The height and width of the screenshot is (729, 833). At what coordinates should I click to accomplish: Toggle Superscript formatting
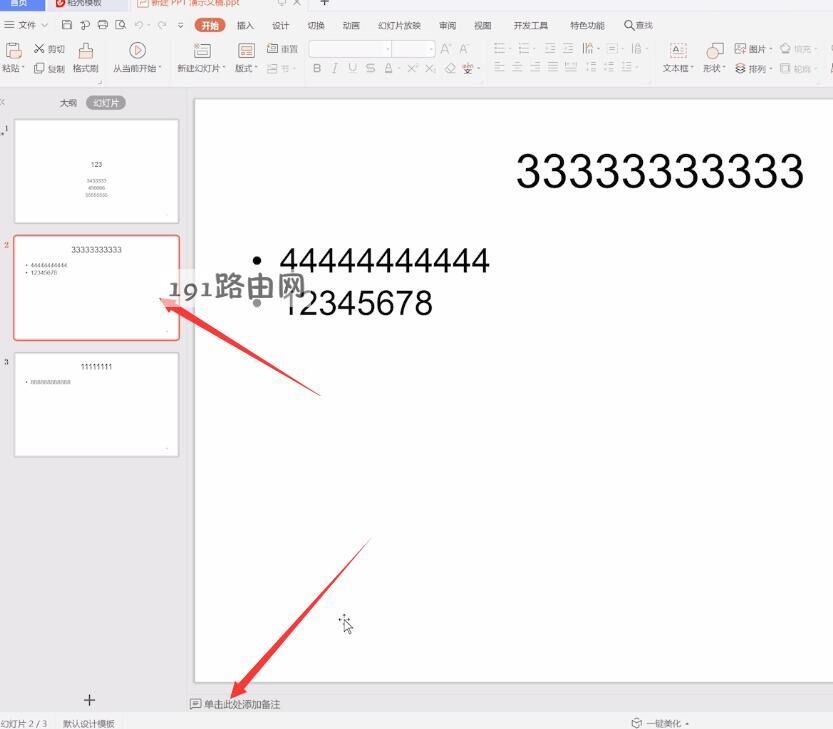412,68
